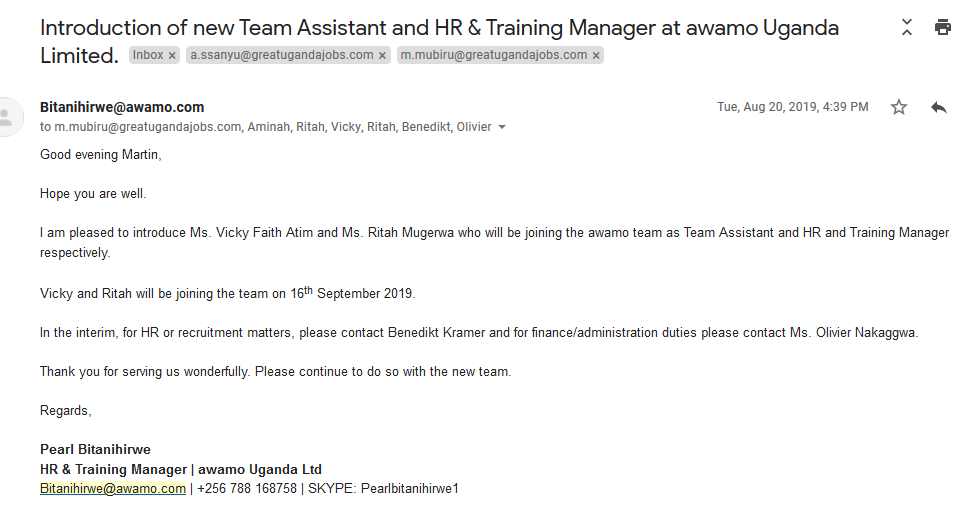
Task: Click the signature name Pearl Bitanihirwe
Action: [x=96, y=449]
